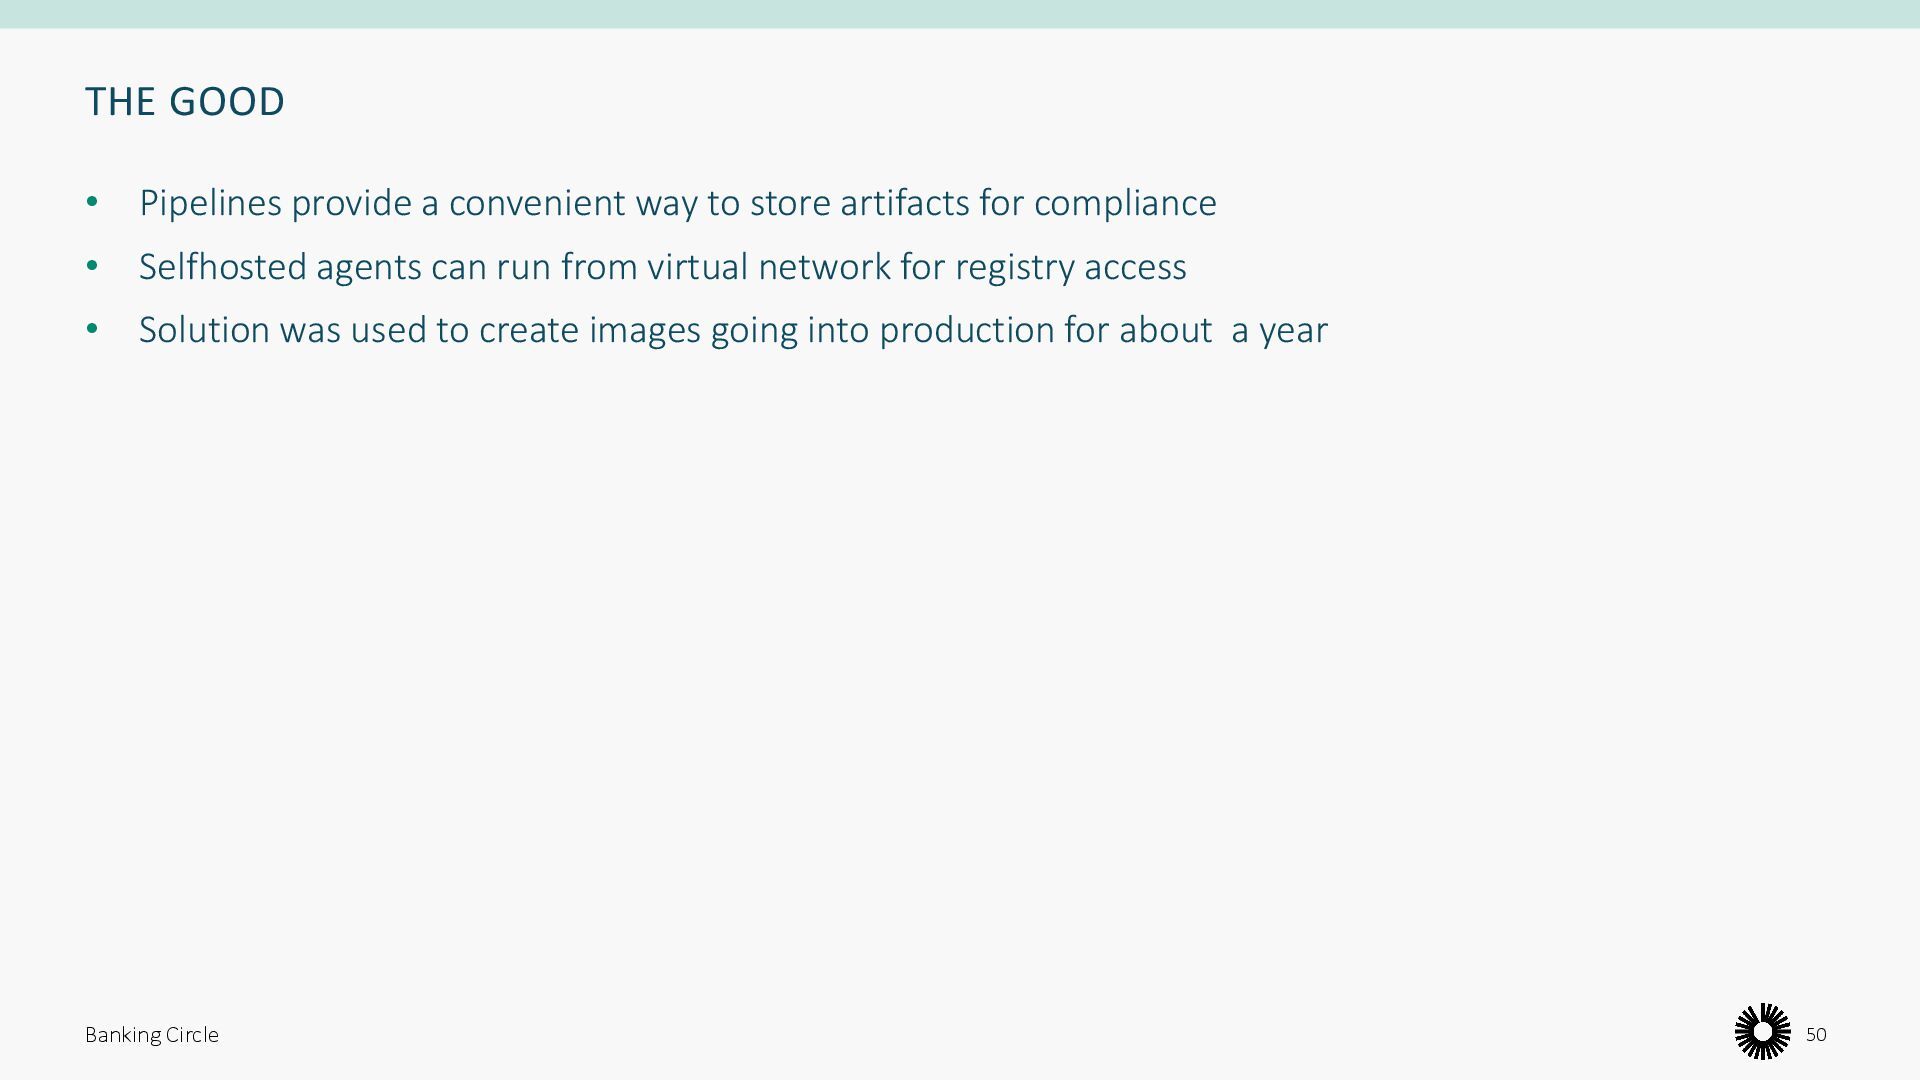The width and height of the screenshot is (1920, 1080).
Task: Click the second bullet point dot
Action: (x=93, y=266)
